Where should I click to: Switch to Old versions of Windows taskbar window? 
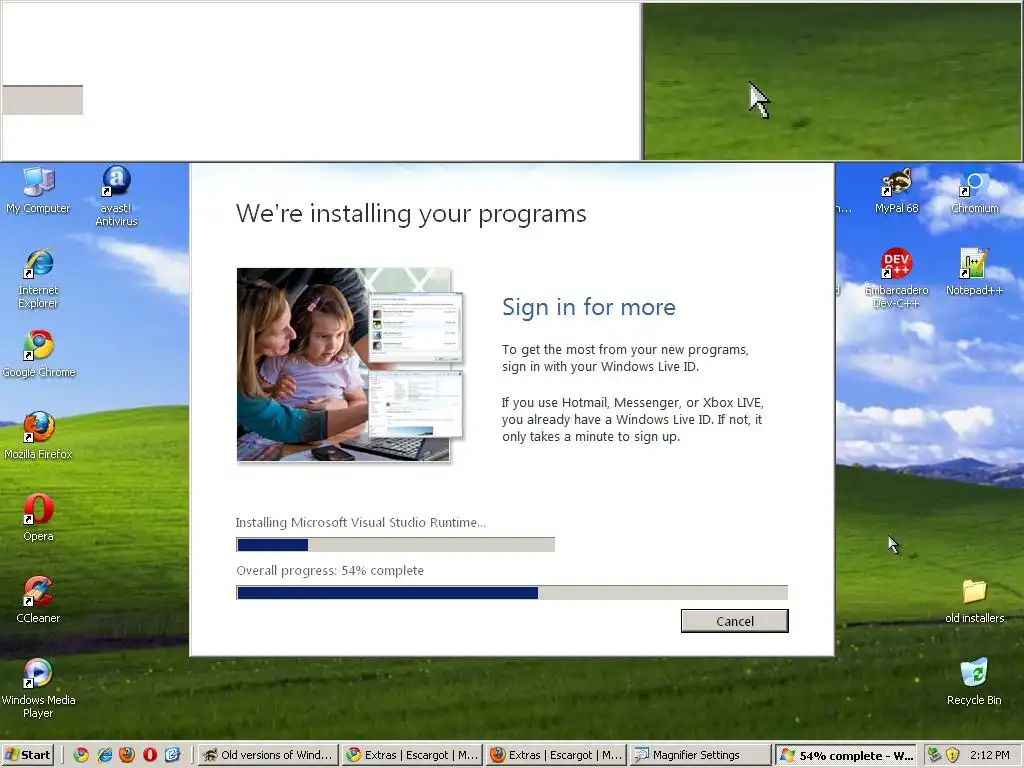[x=268, y=755]
